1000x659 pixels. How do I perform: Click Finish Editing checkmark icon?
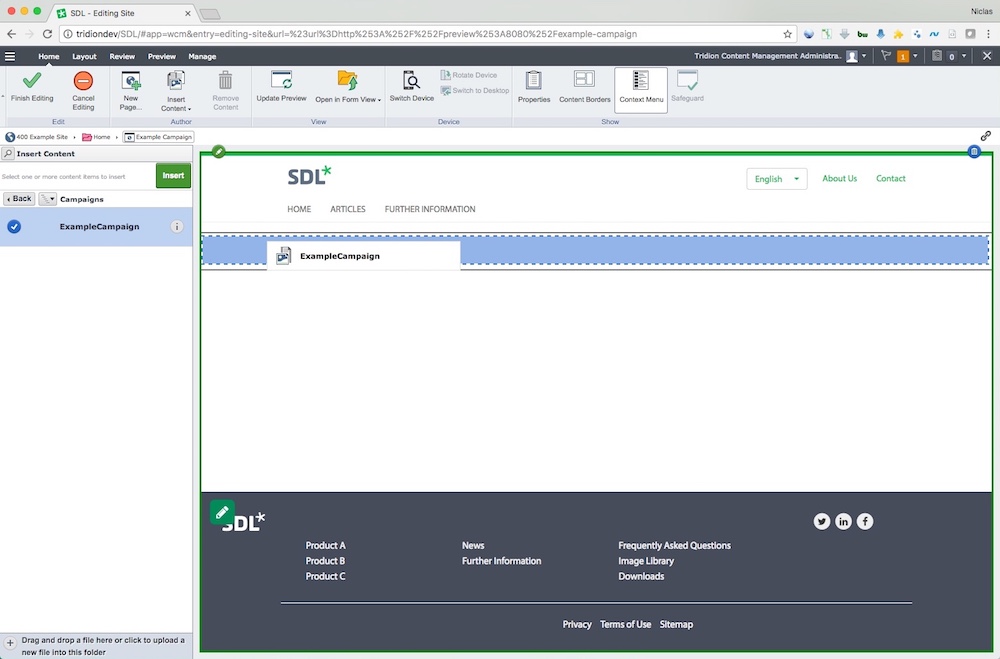(32, 81)
